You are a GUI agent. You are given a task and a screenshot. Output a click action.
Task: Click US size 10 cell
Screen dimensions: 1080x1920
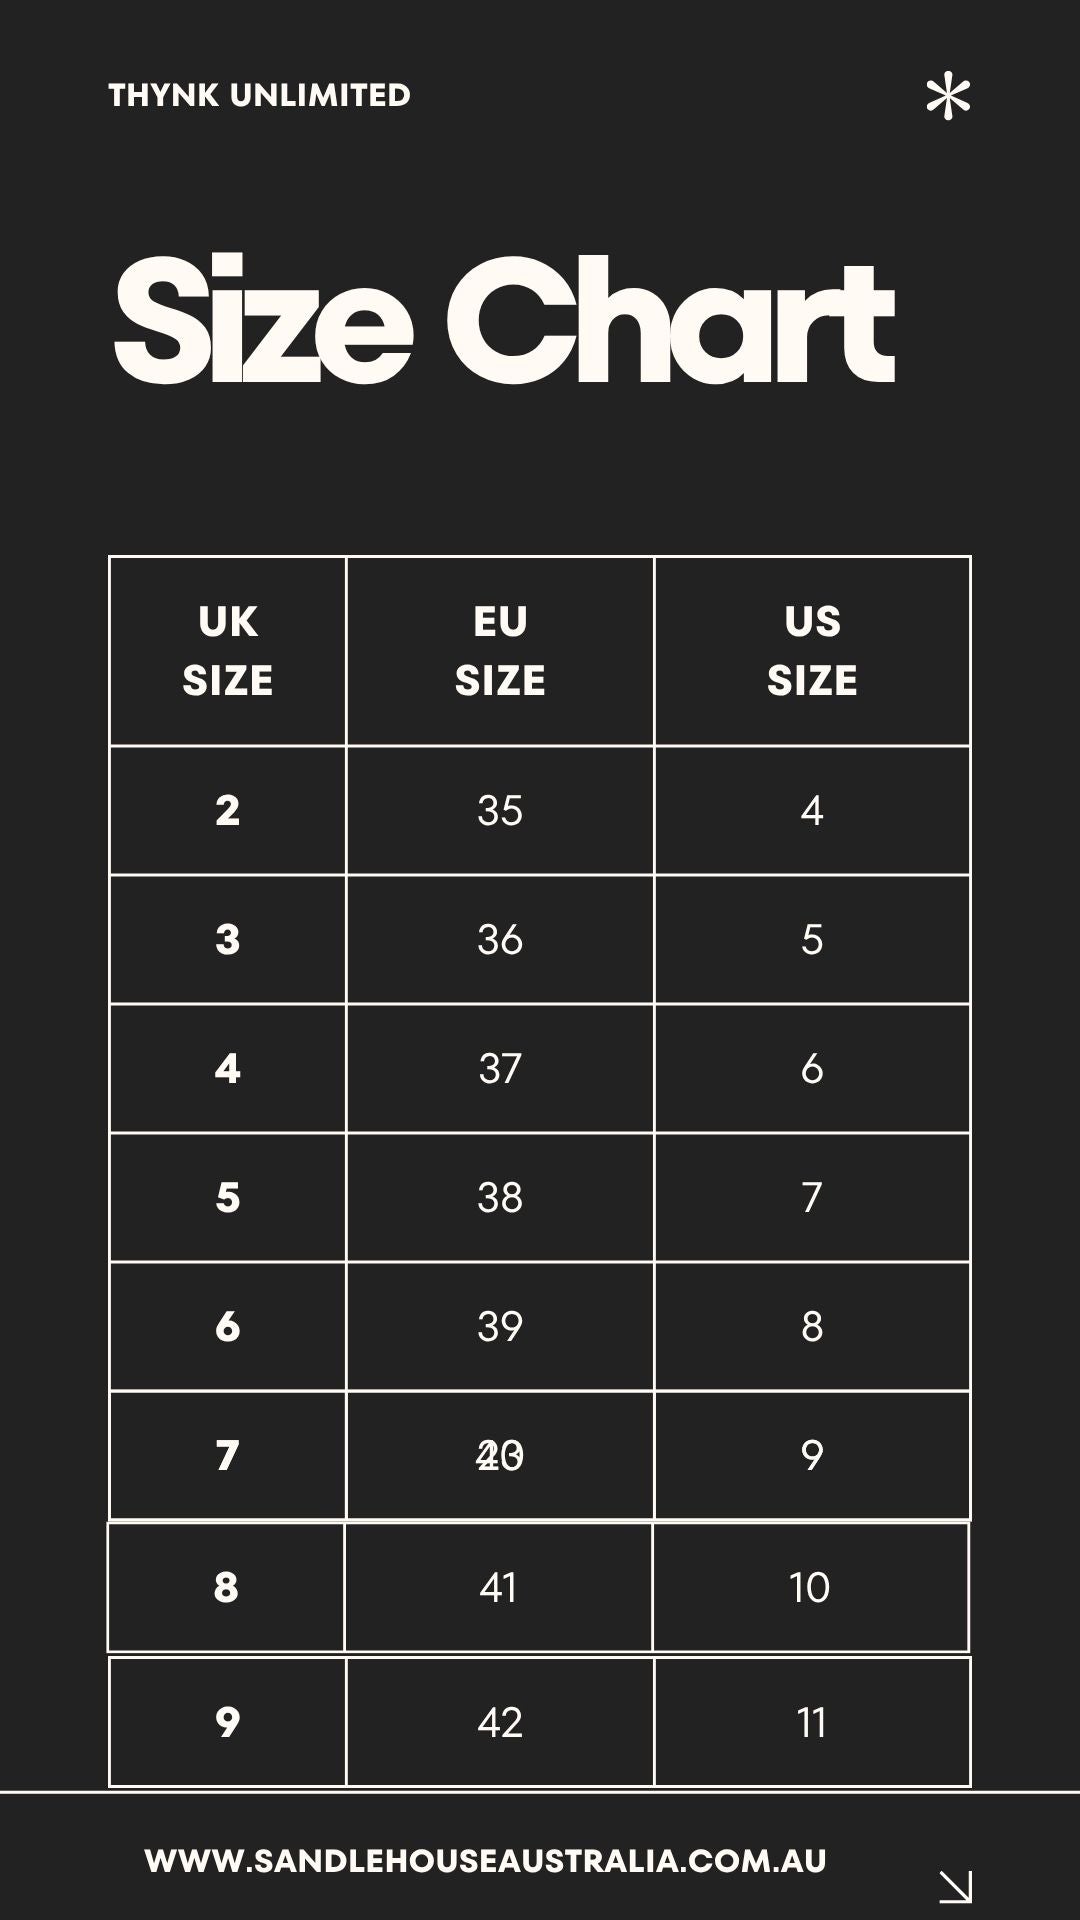(810, 1587)
